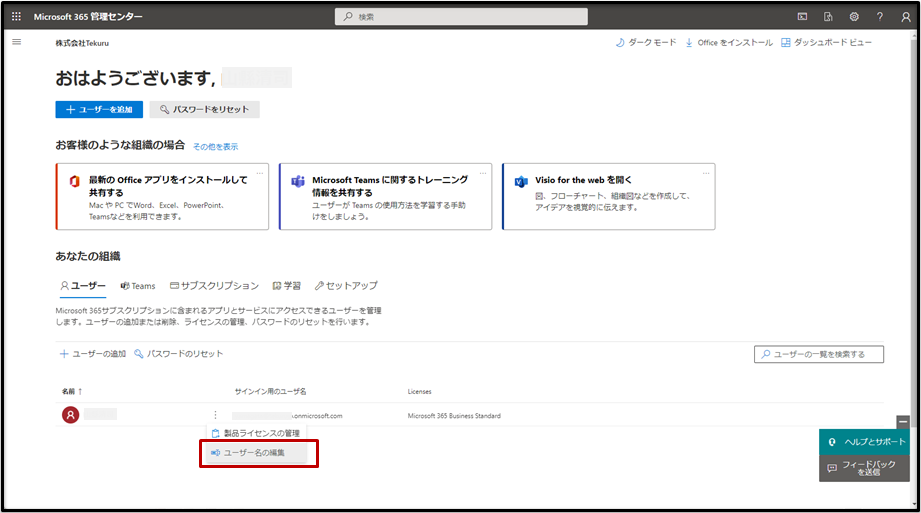Click the vertical ellipsis on the user row
Viewport: 921px width, 513px height.
point(216,415)
